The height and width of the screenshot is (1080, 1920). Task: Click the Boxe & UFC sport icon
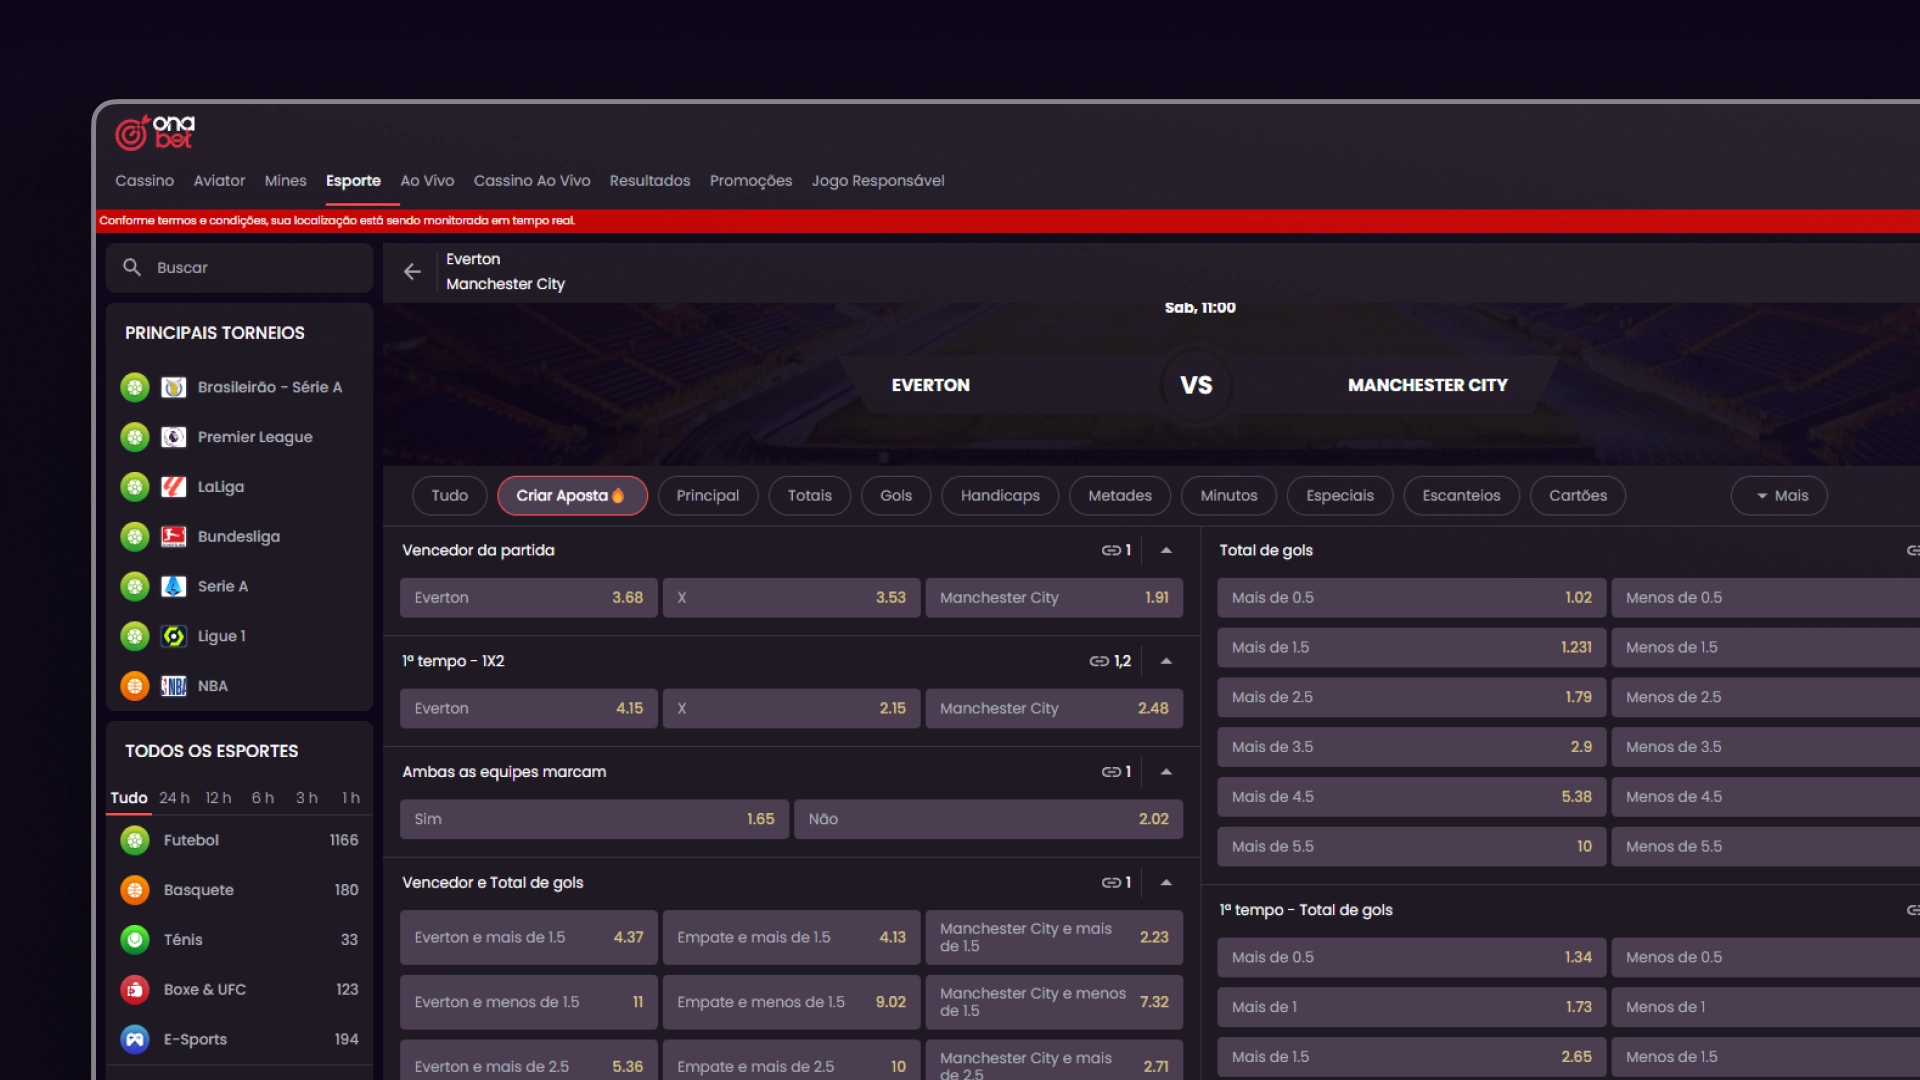pos(134,989)
